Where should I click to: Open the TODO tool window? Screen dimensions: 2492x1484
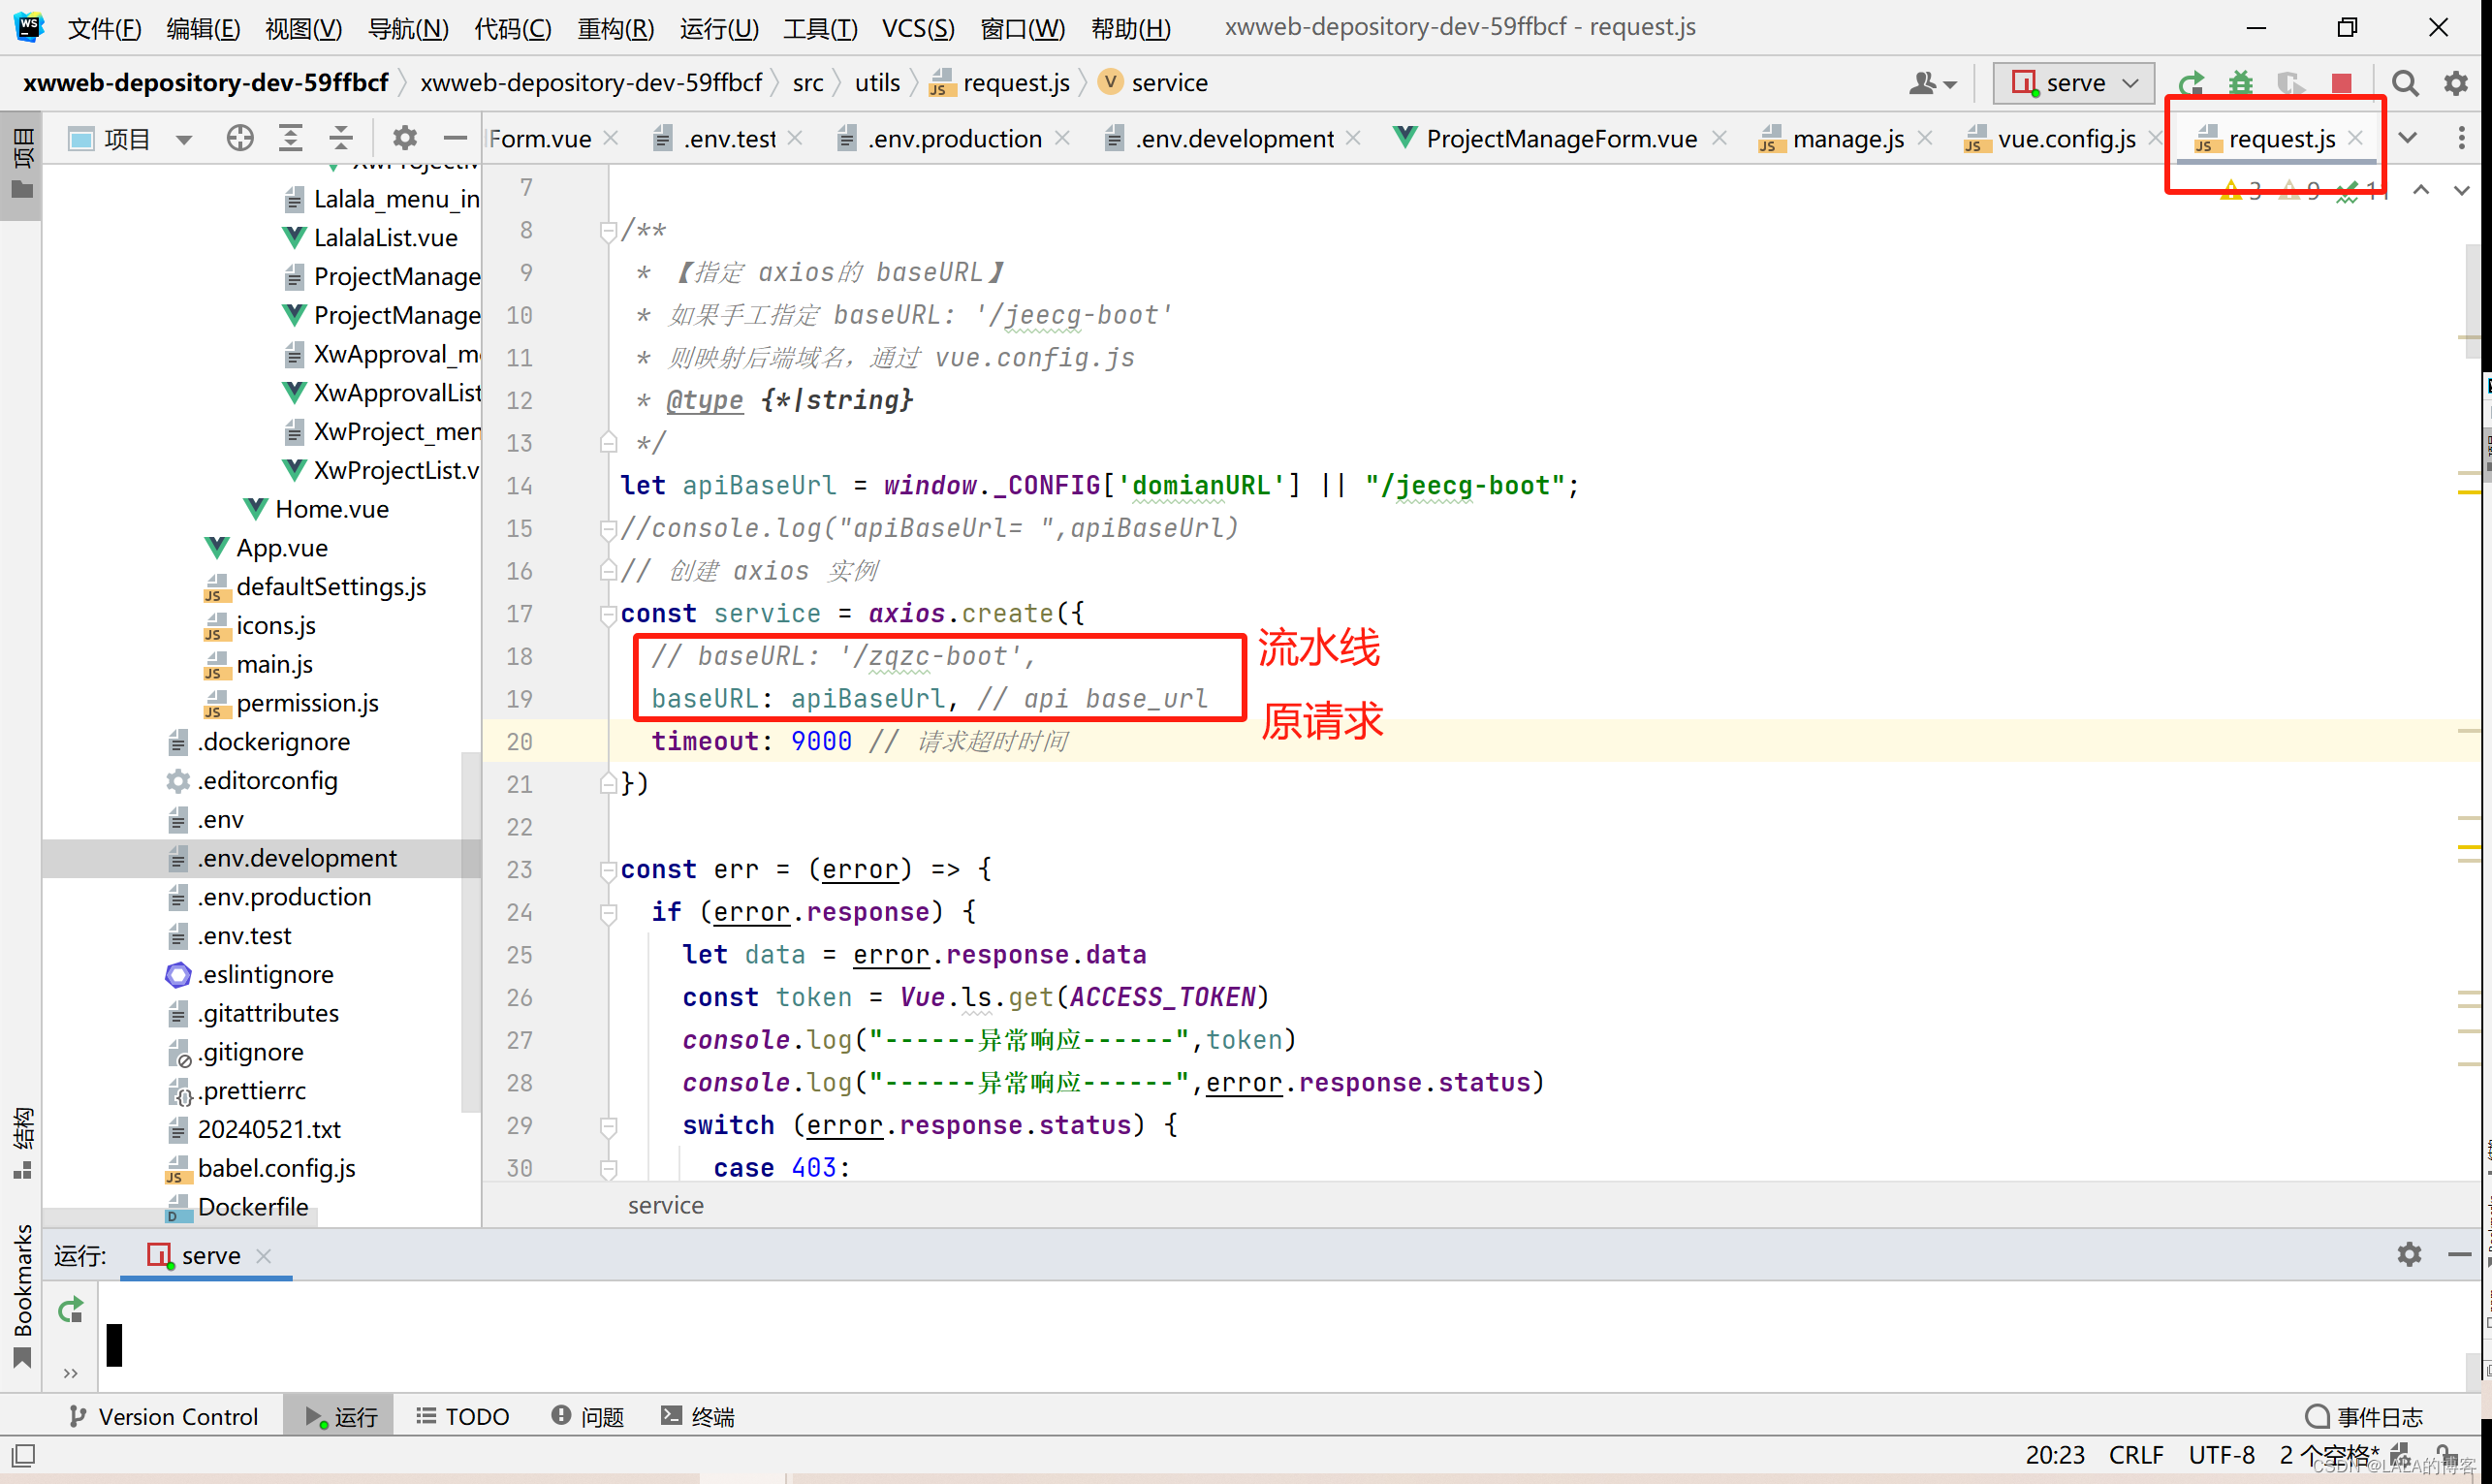[x=462, y=1416]
